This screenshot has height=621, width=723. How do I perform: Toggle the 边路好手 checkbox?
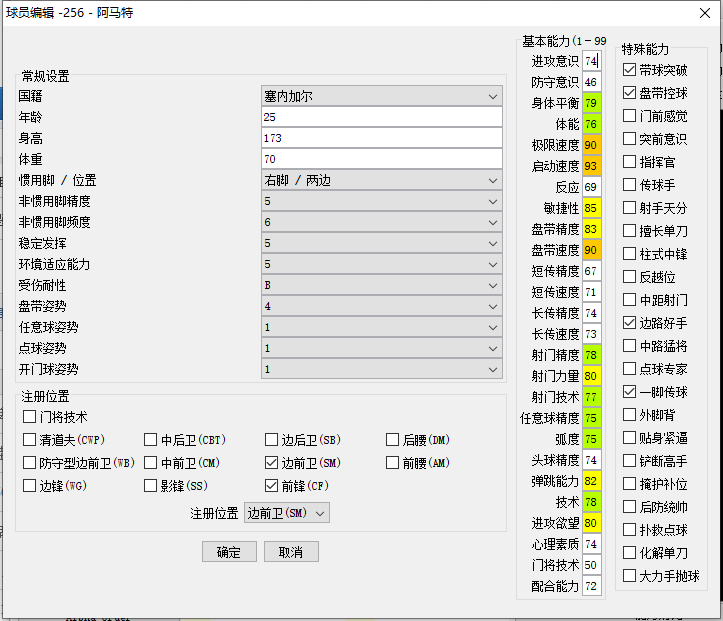[x=629, y=323]
